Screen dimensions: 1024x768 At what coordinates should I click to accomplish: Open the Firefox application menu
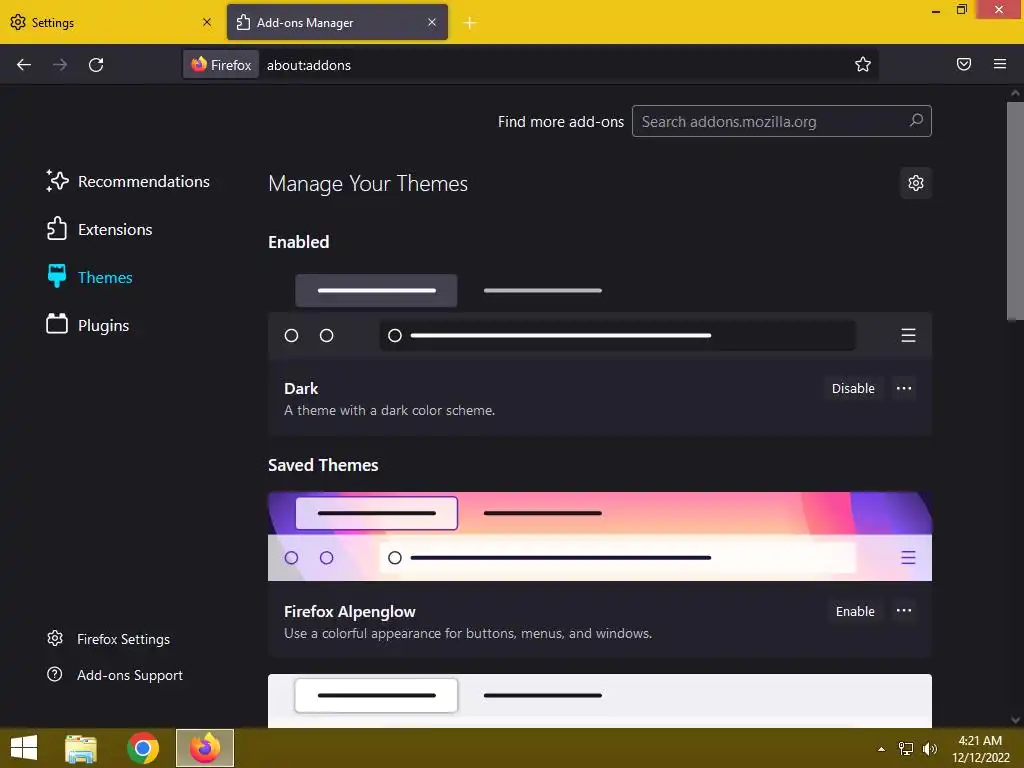(x=1000, y=64)
